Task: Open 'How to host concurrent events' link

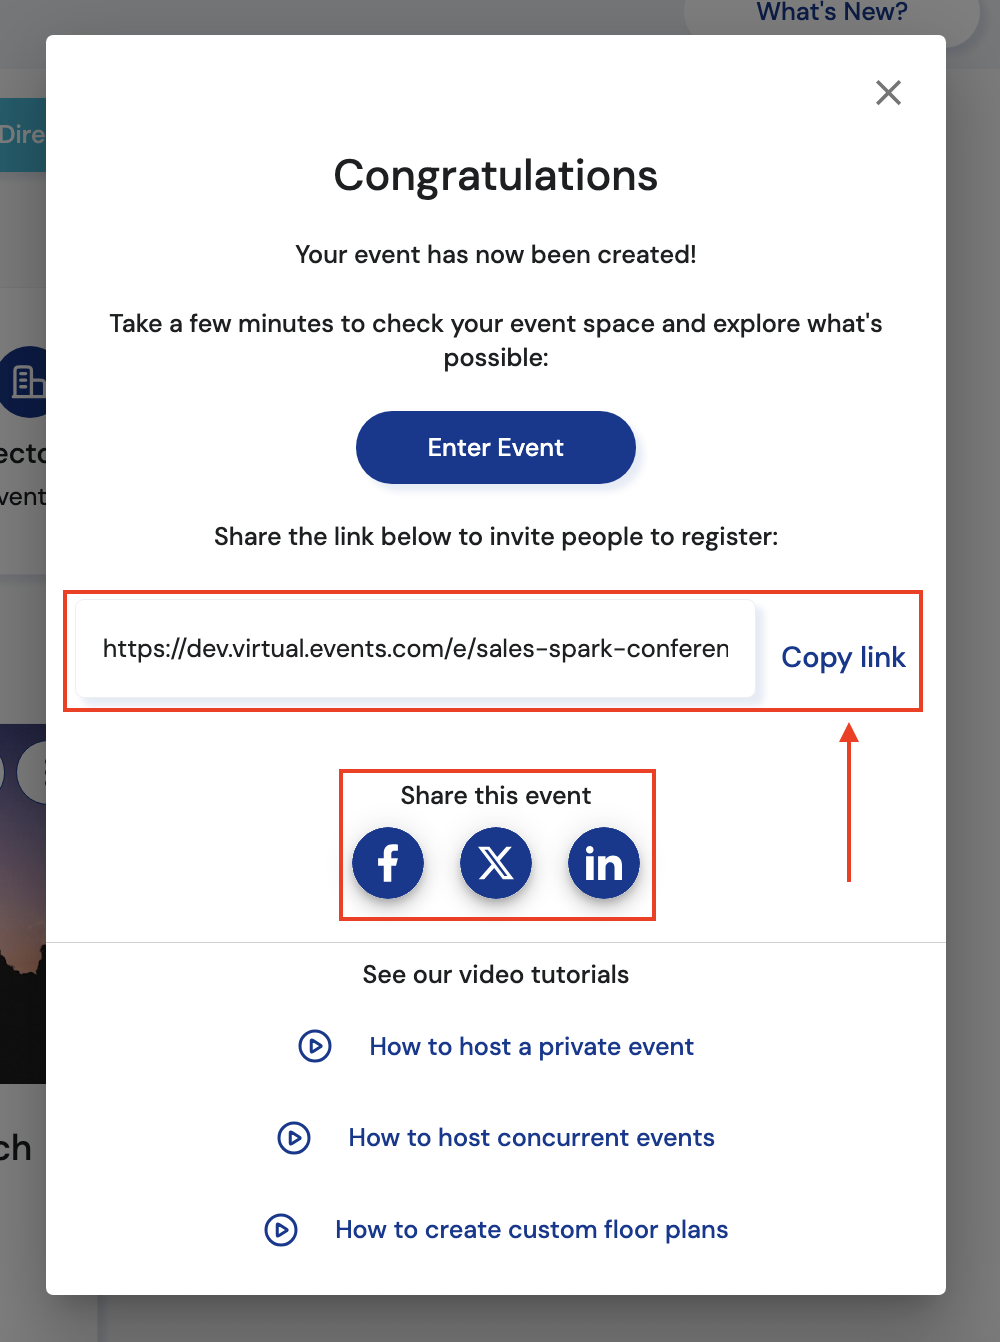Action: [x=531, y=1138]
